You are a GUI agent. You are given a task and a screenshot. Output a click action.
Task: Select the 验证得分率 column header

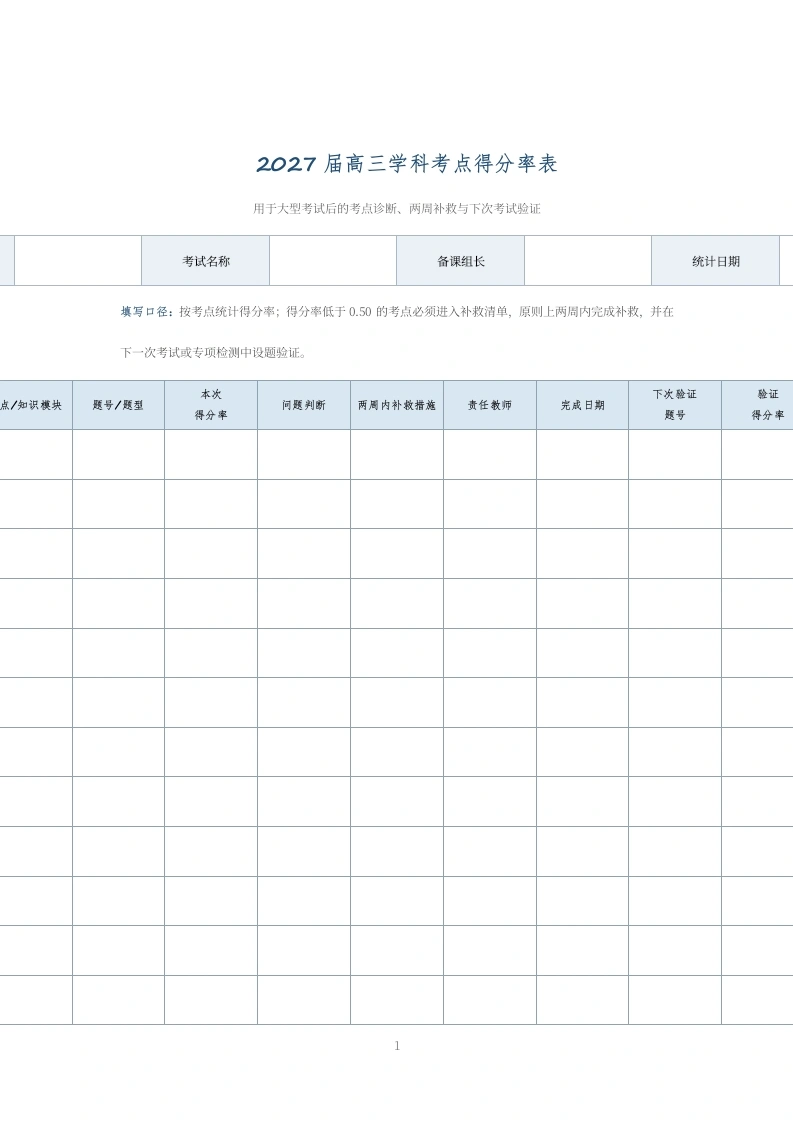(759, 405)
